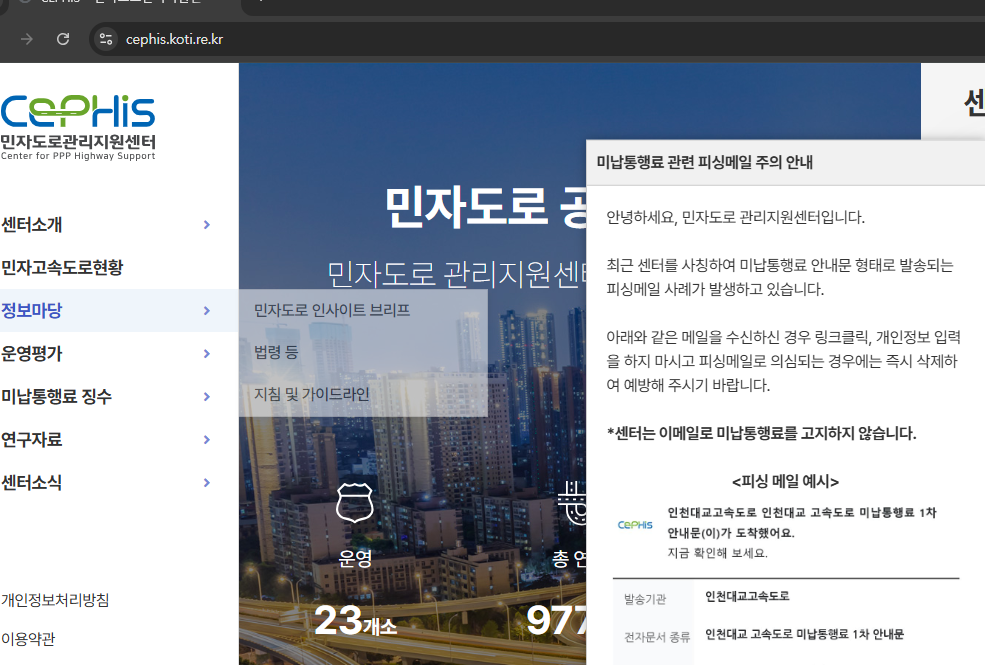Click the browser reload icon
Image resolution: width=985 pixels, height=665 pixels.
click(62, 40)
